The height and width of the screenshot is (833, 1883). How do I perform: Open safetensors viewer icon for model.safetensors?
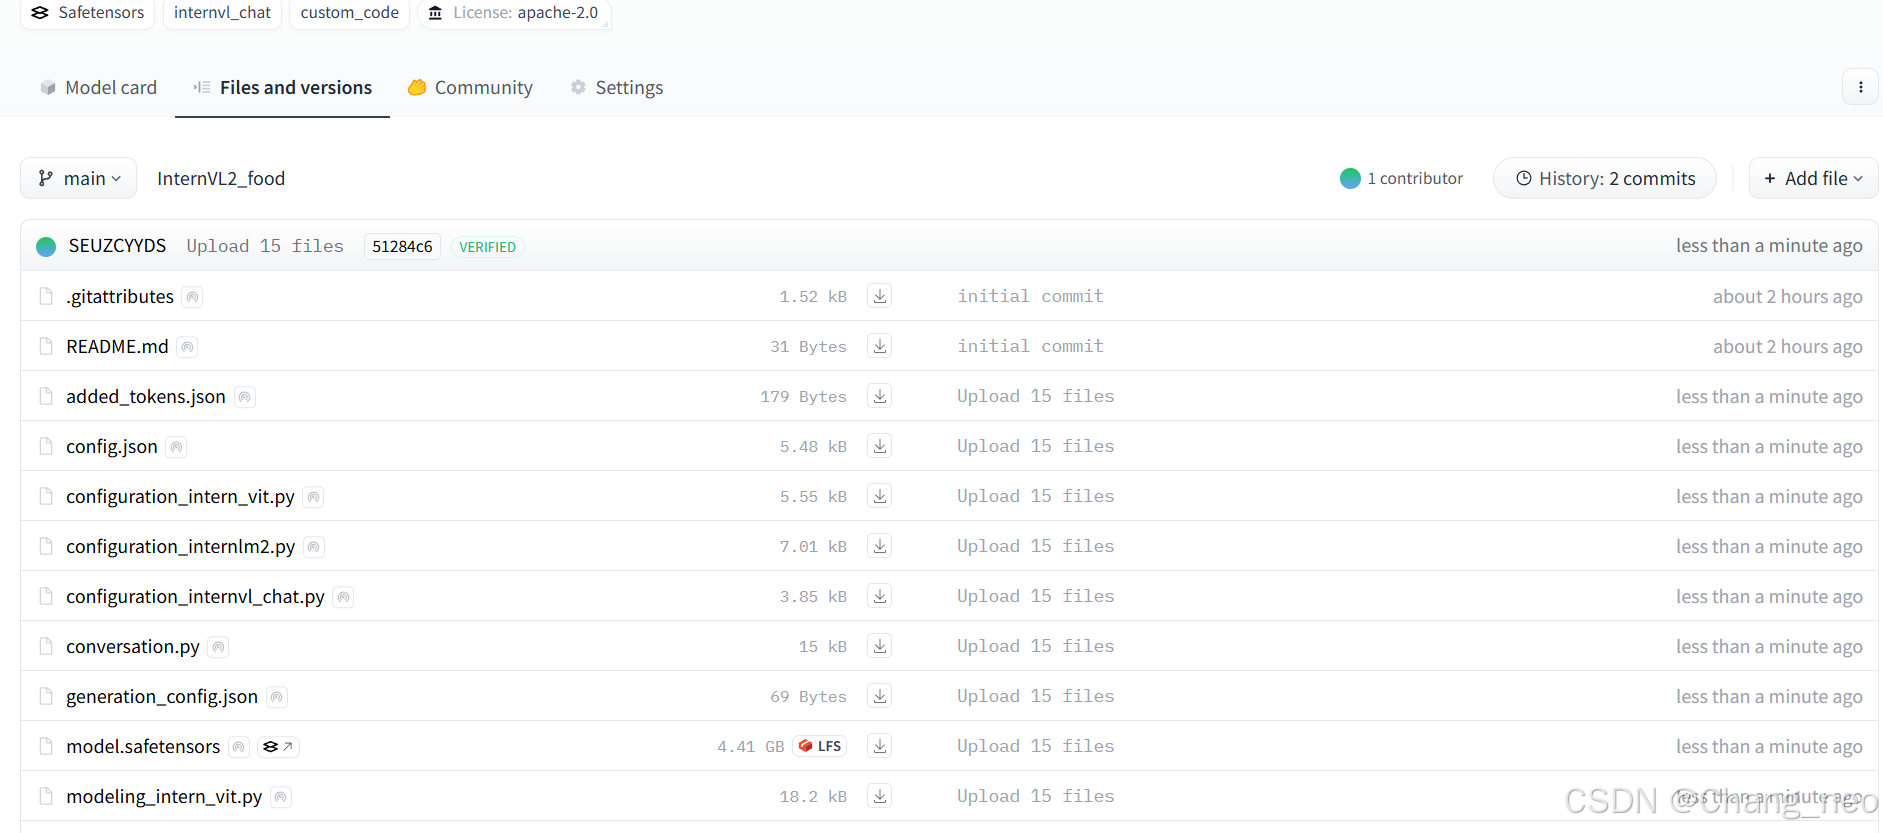pos(278,747)
